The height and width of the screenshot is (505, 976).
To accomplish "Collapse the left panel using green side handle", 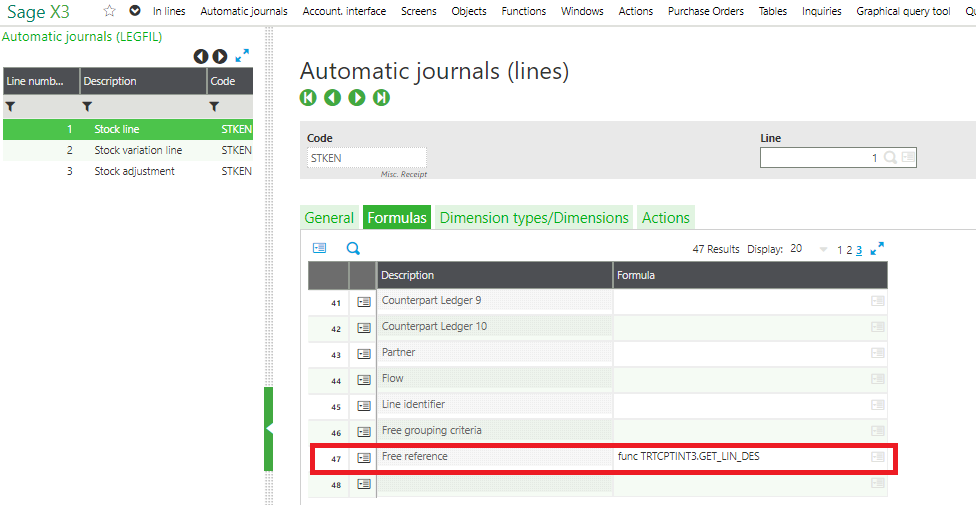I will pos(269,429).
